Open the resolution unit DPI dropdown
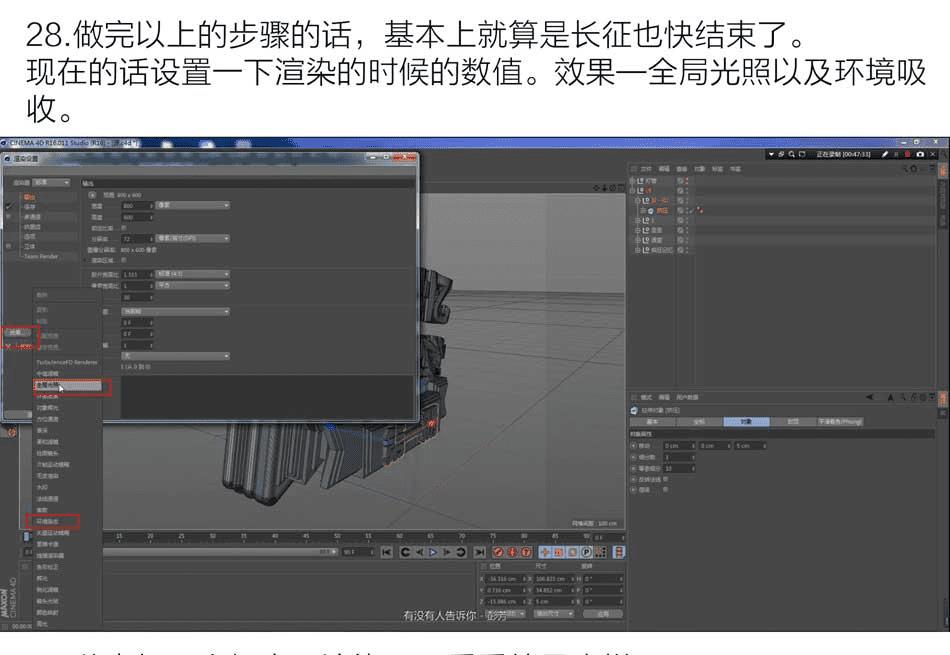 coord(193,238)
